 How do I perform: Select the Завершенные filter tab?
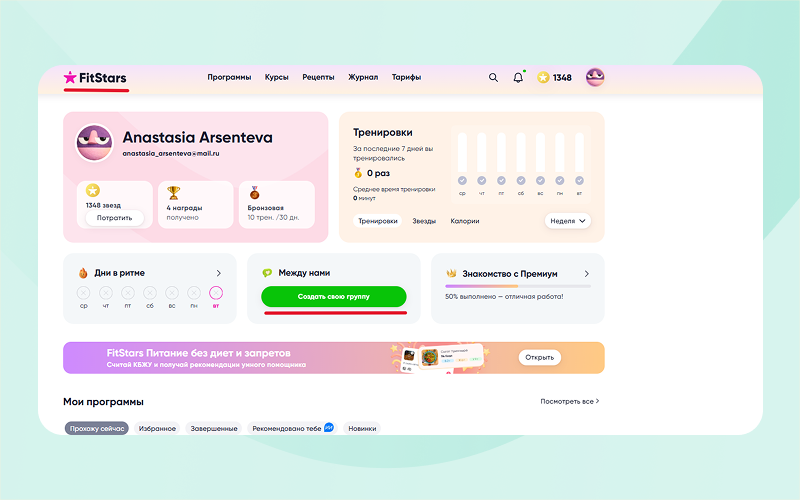214,429
